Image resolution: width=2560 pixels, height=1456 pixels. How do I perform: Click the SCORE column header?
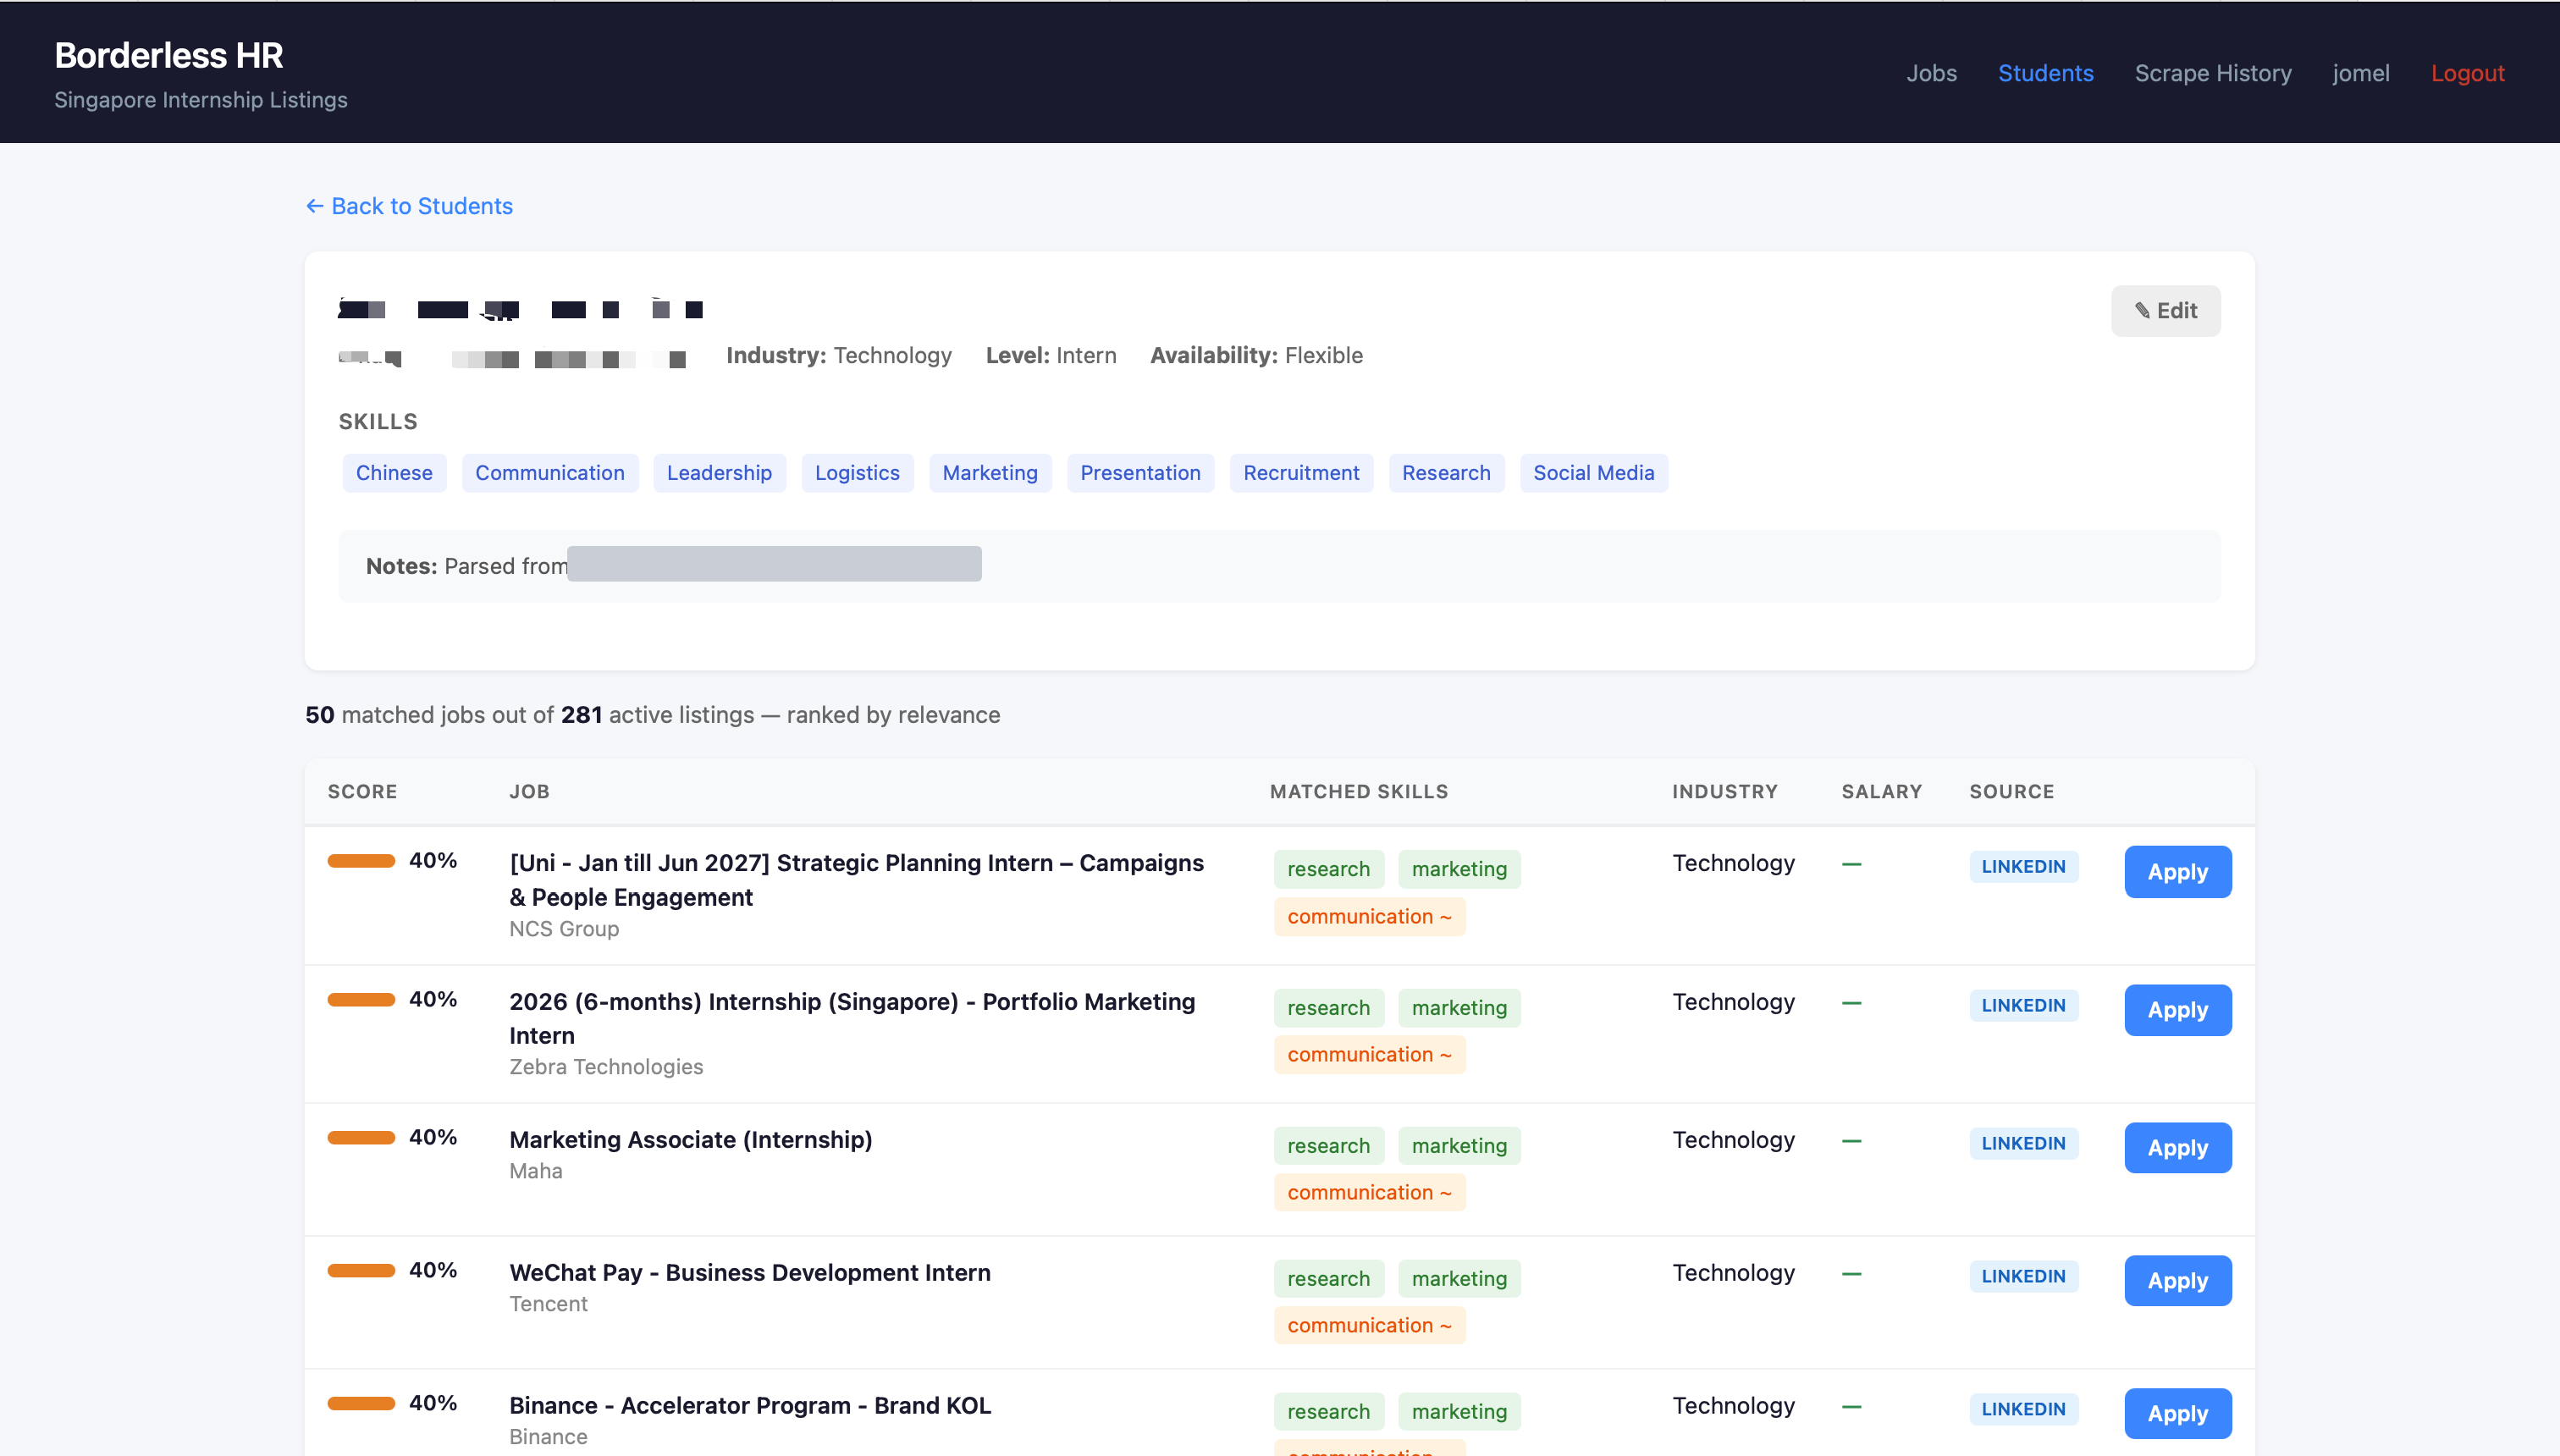tap(362, 791)
